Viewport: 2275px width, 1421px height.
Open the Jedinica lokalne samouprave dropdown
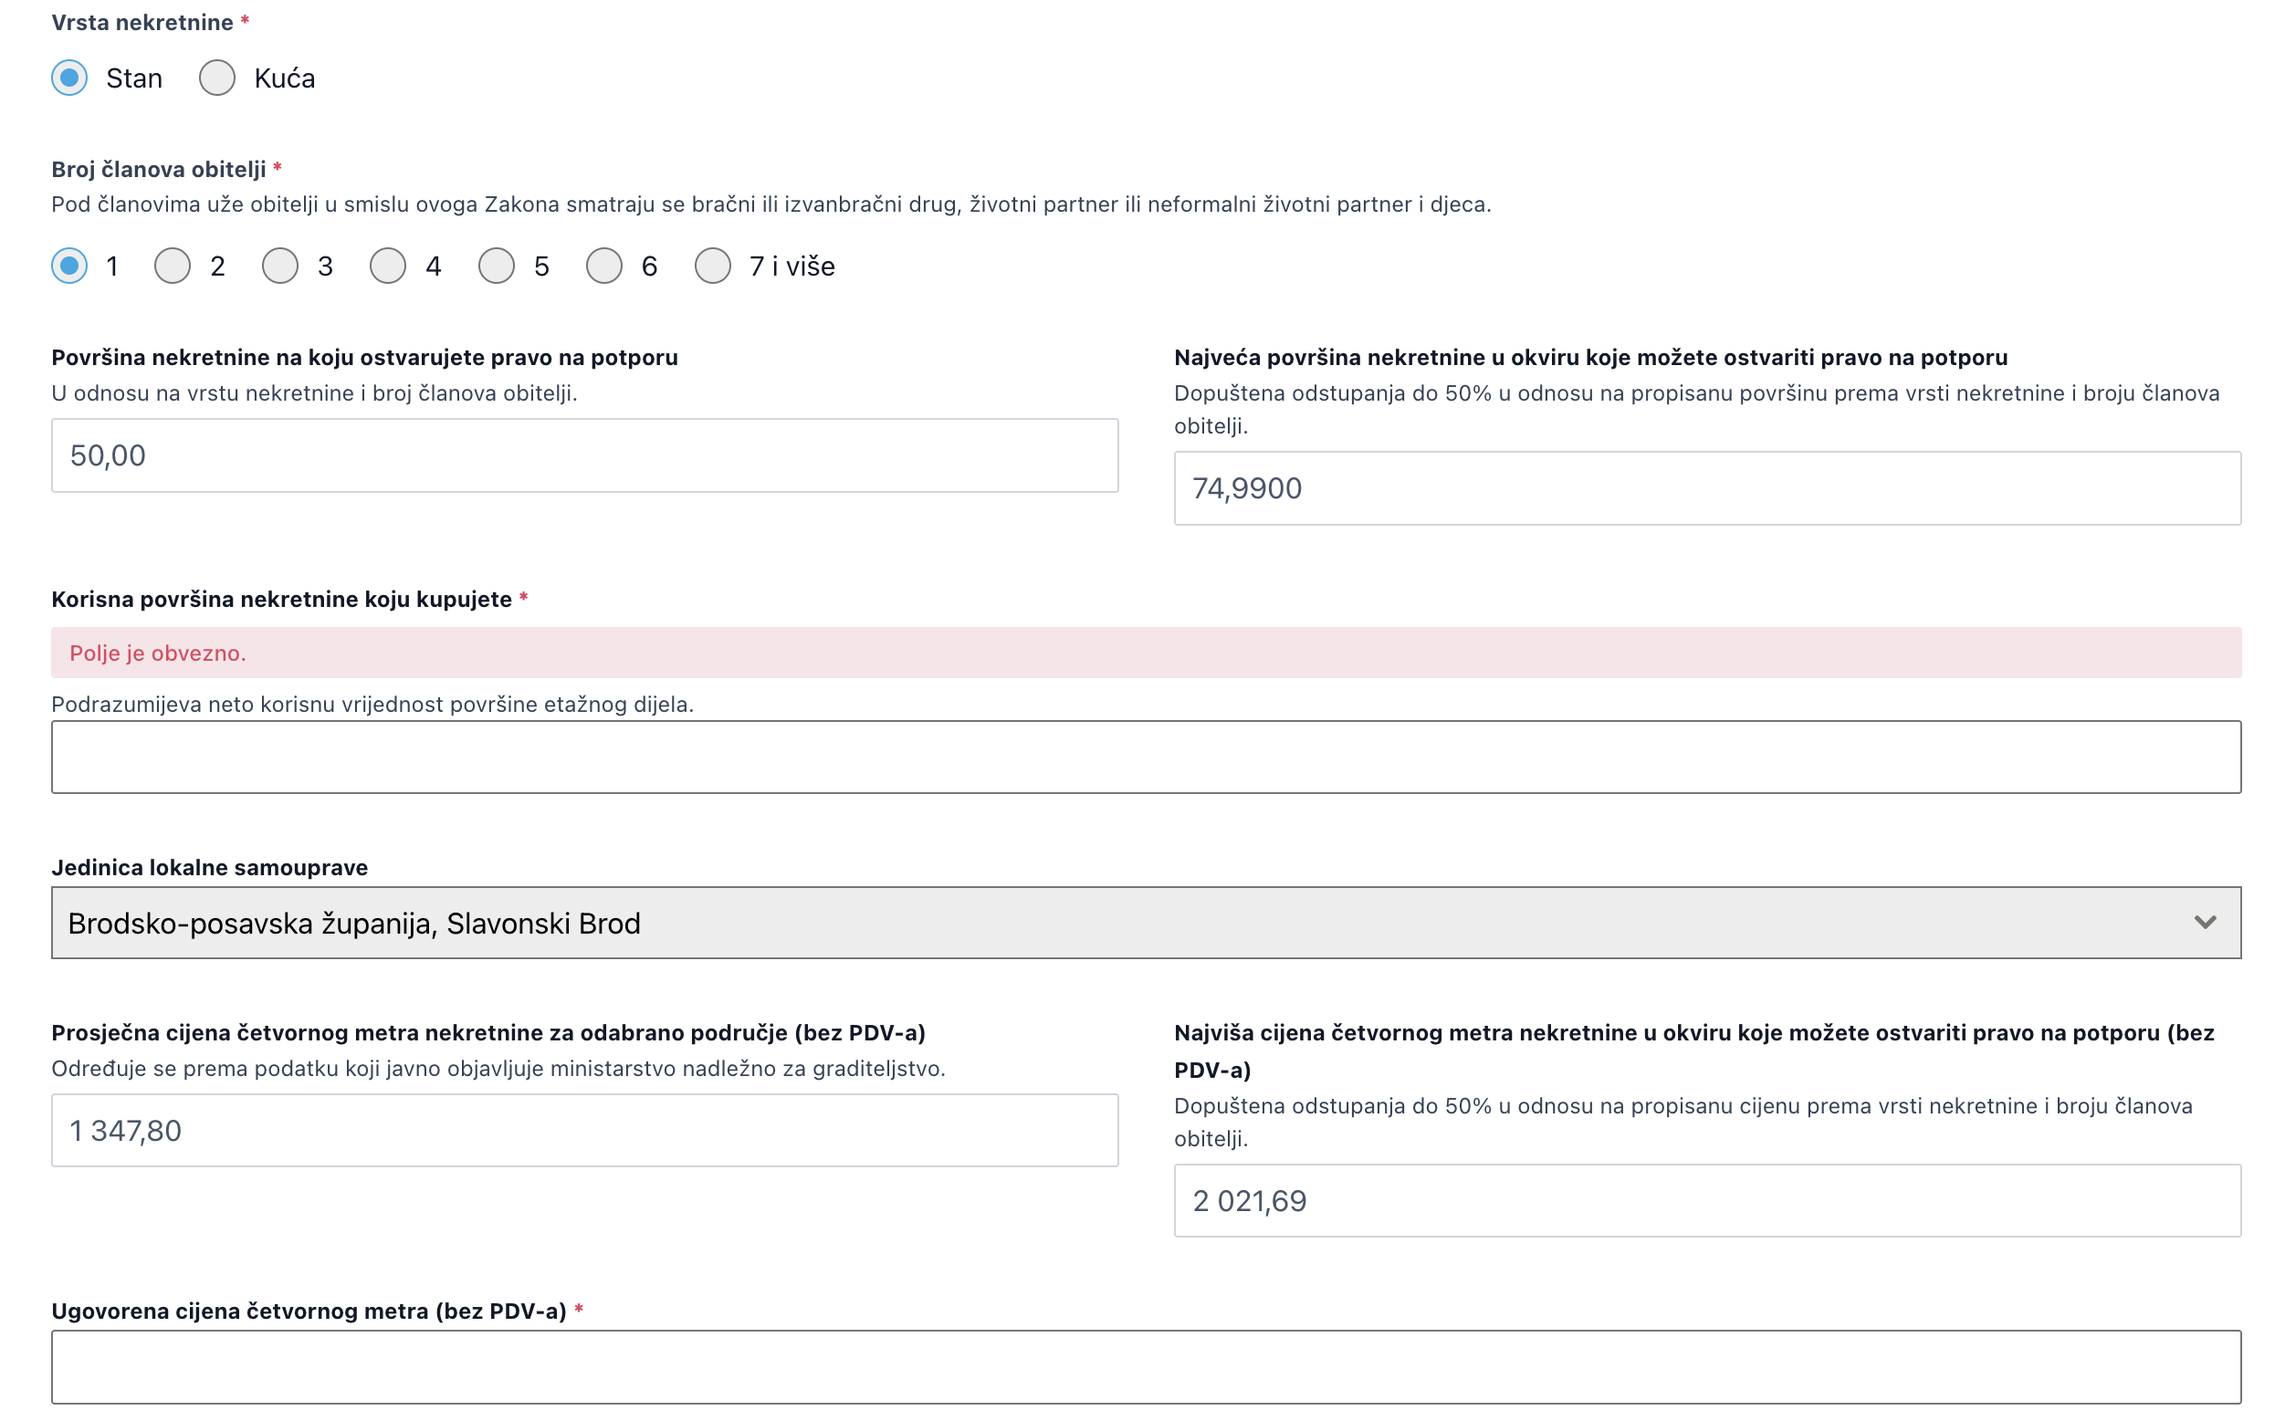(x=1146, y=923)
